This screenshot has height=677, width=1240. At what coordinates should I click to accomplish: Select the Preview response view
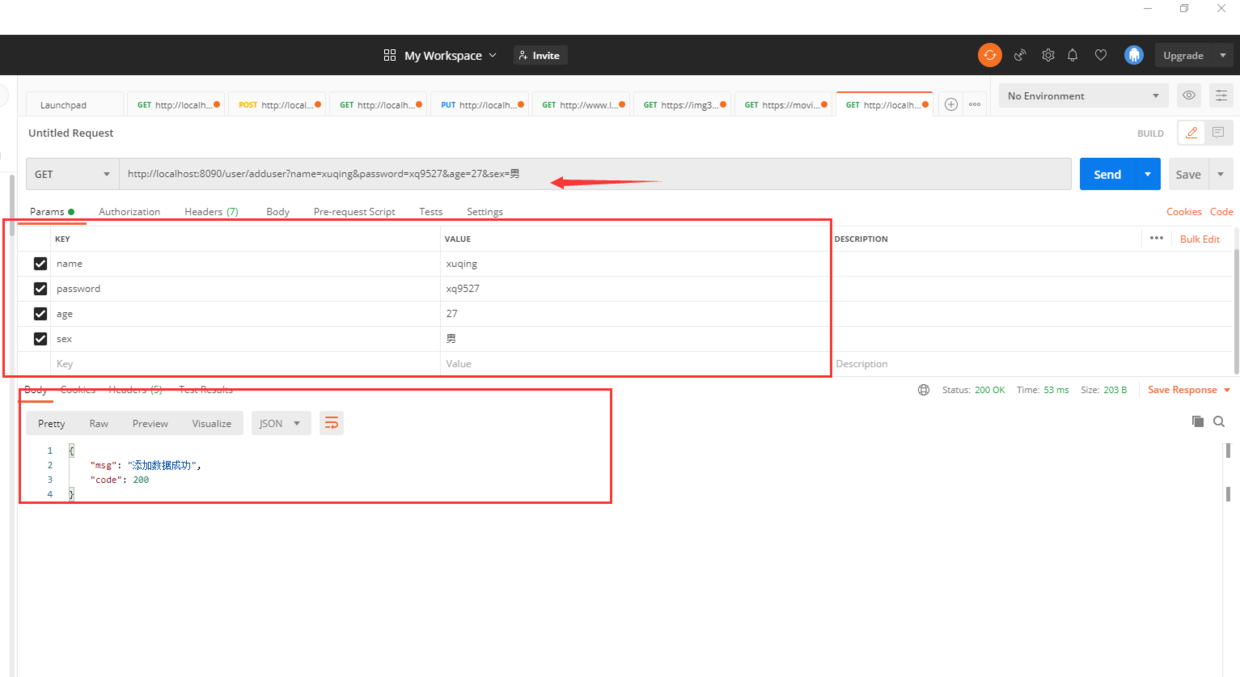[150, 423]
